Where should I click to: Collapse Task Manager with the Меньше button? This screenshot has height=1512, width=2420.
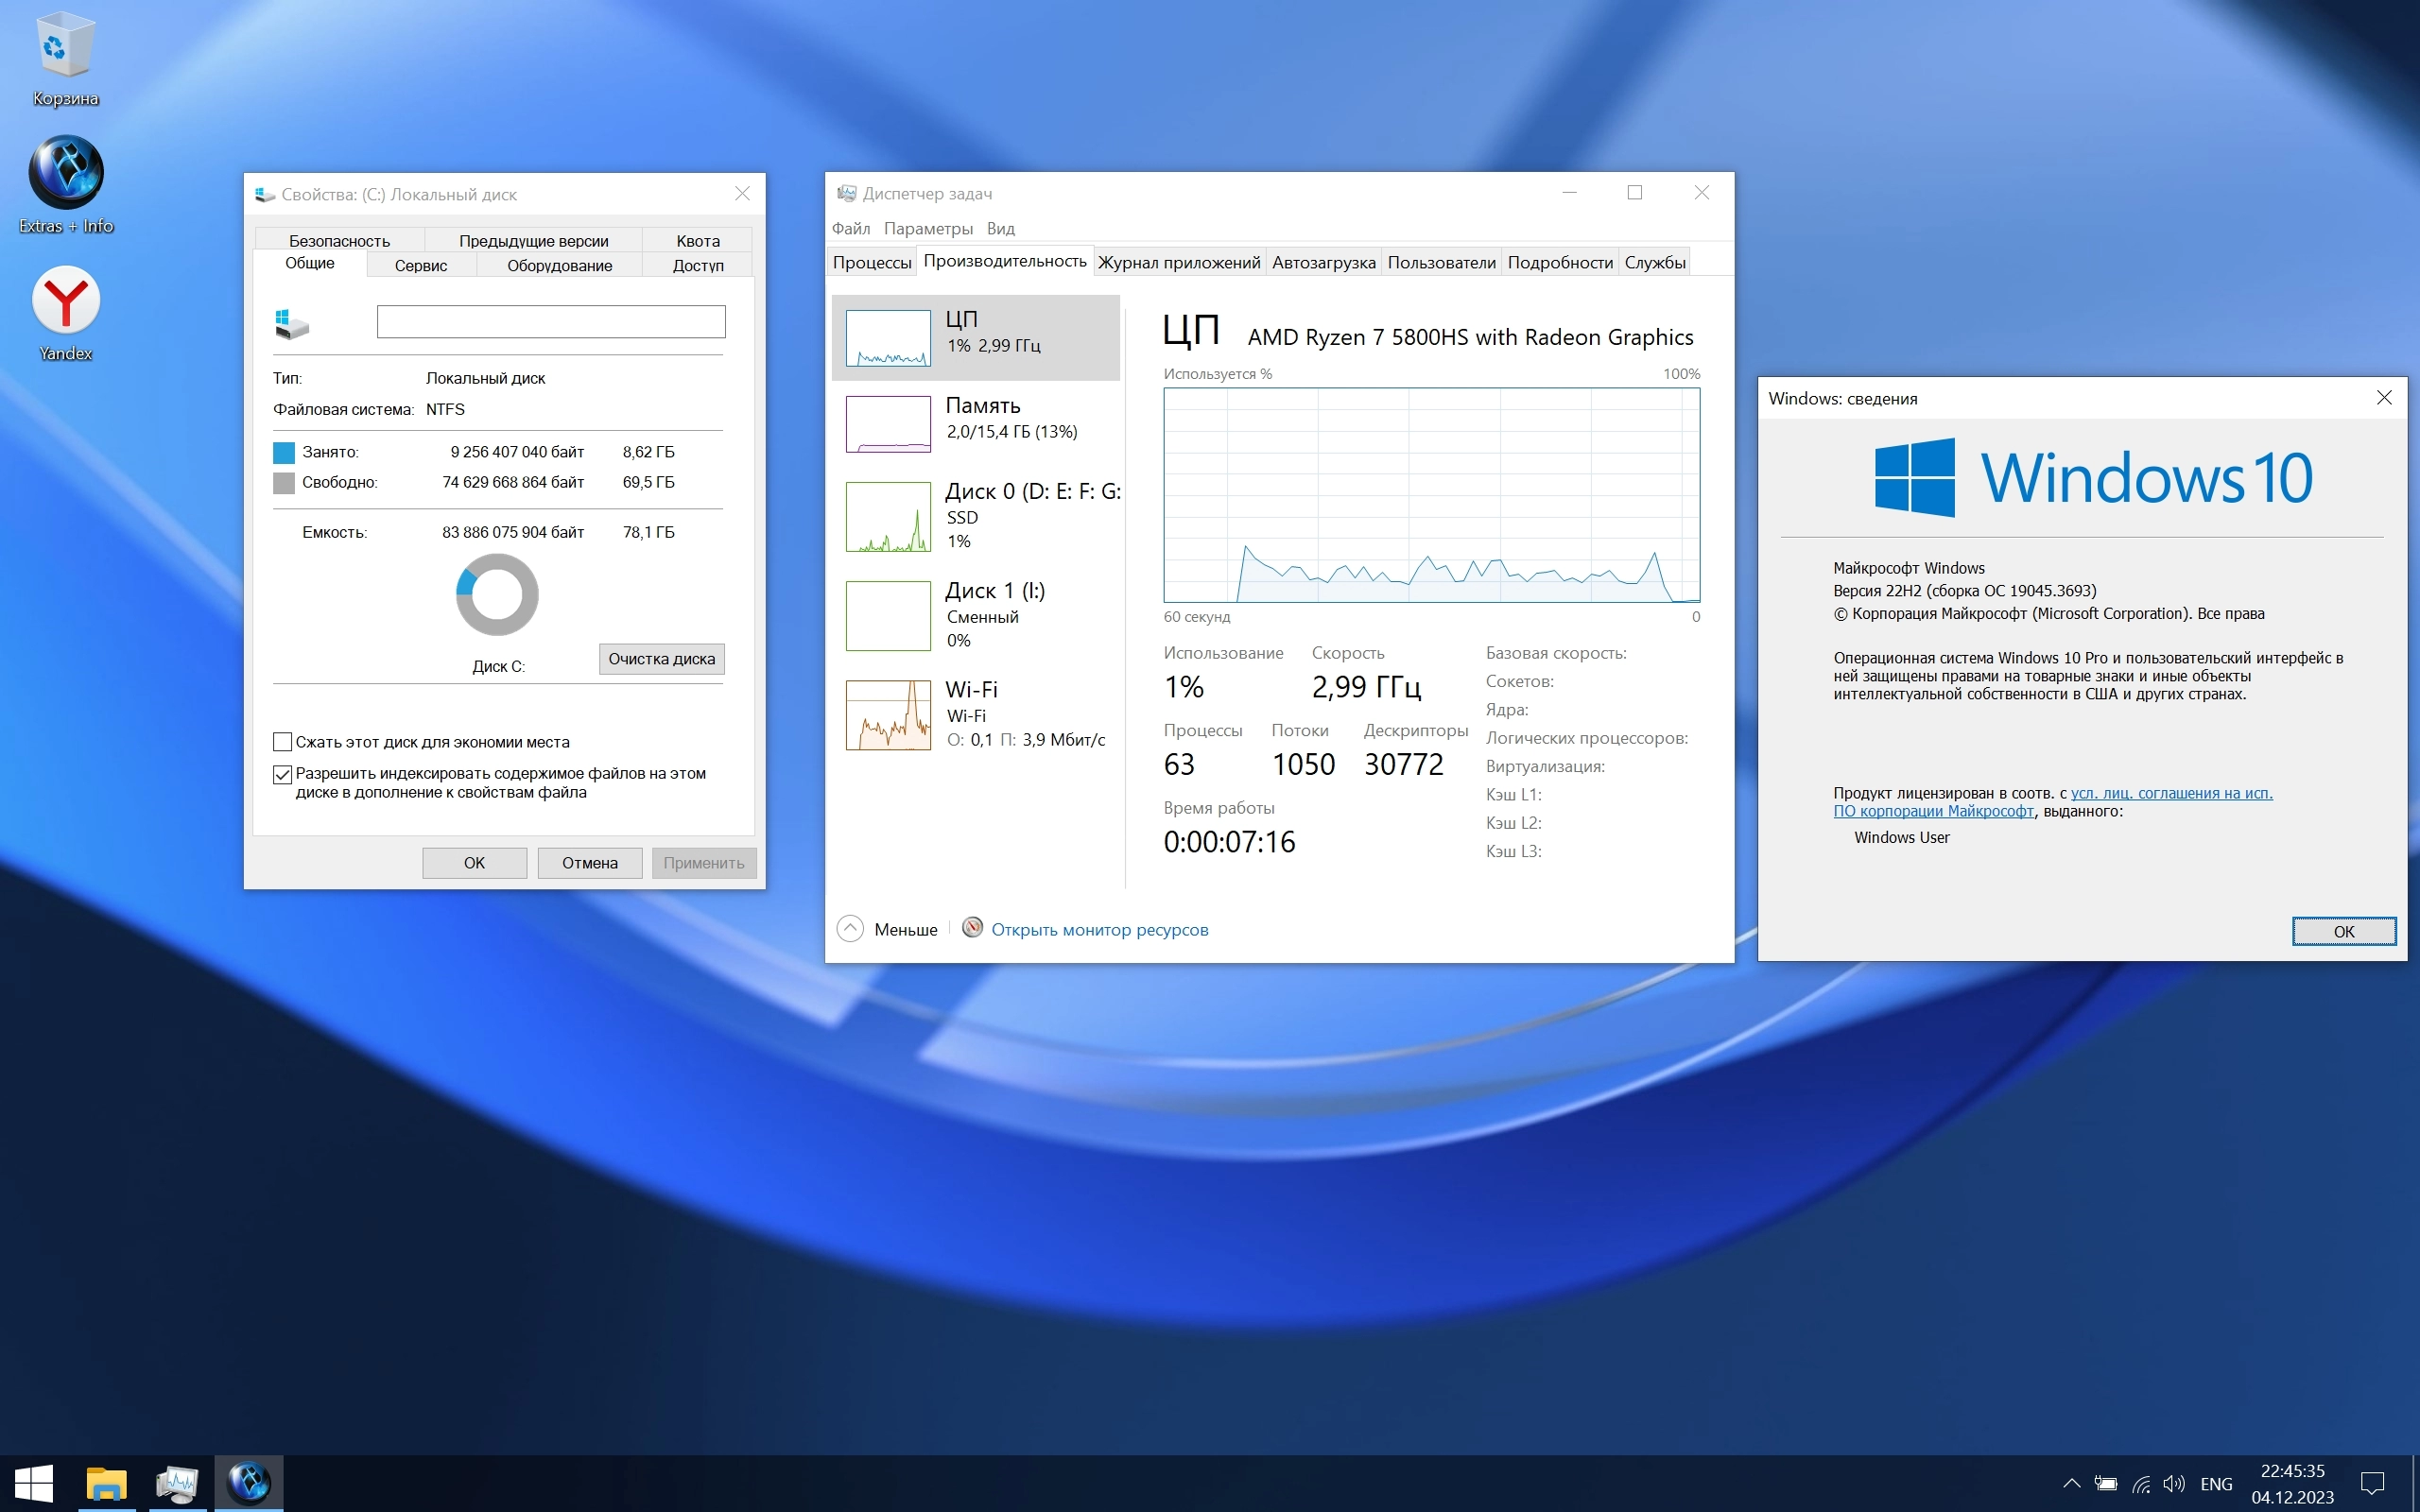[x=888, y=929]
